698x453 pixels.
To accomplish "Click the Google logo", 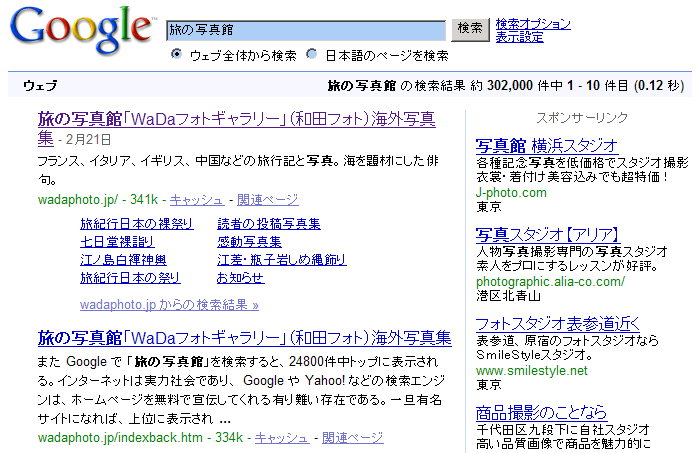I will (82, 30).
